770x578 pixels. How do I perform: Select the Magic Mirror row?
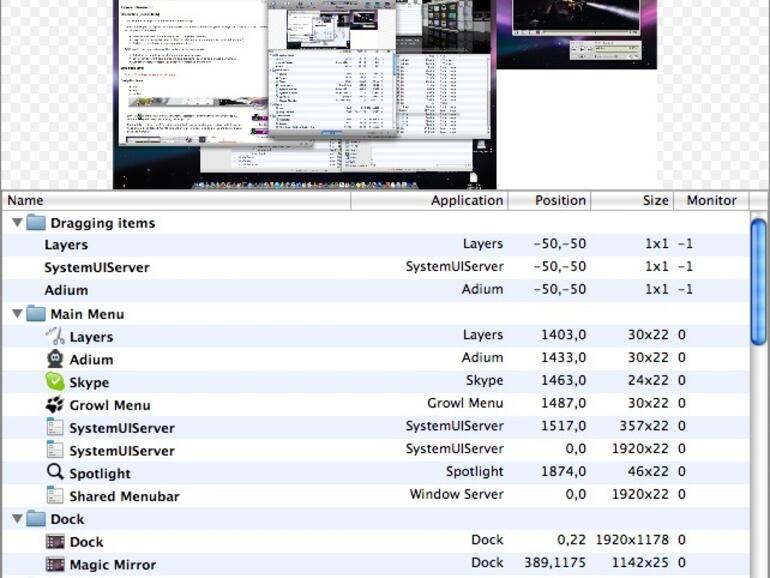coord(376,564)
